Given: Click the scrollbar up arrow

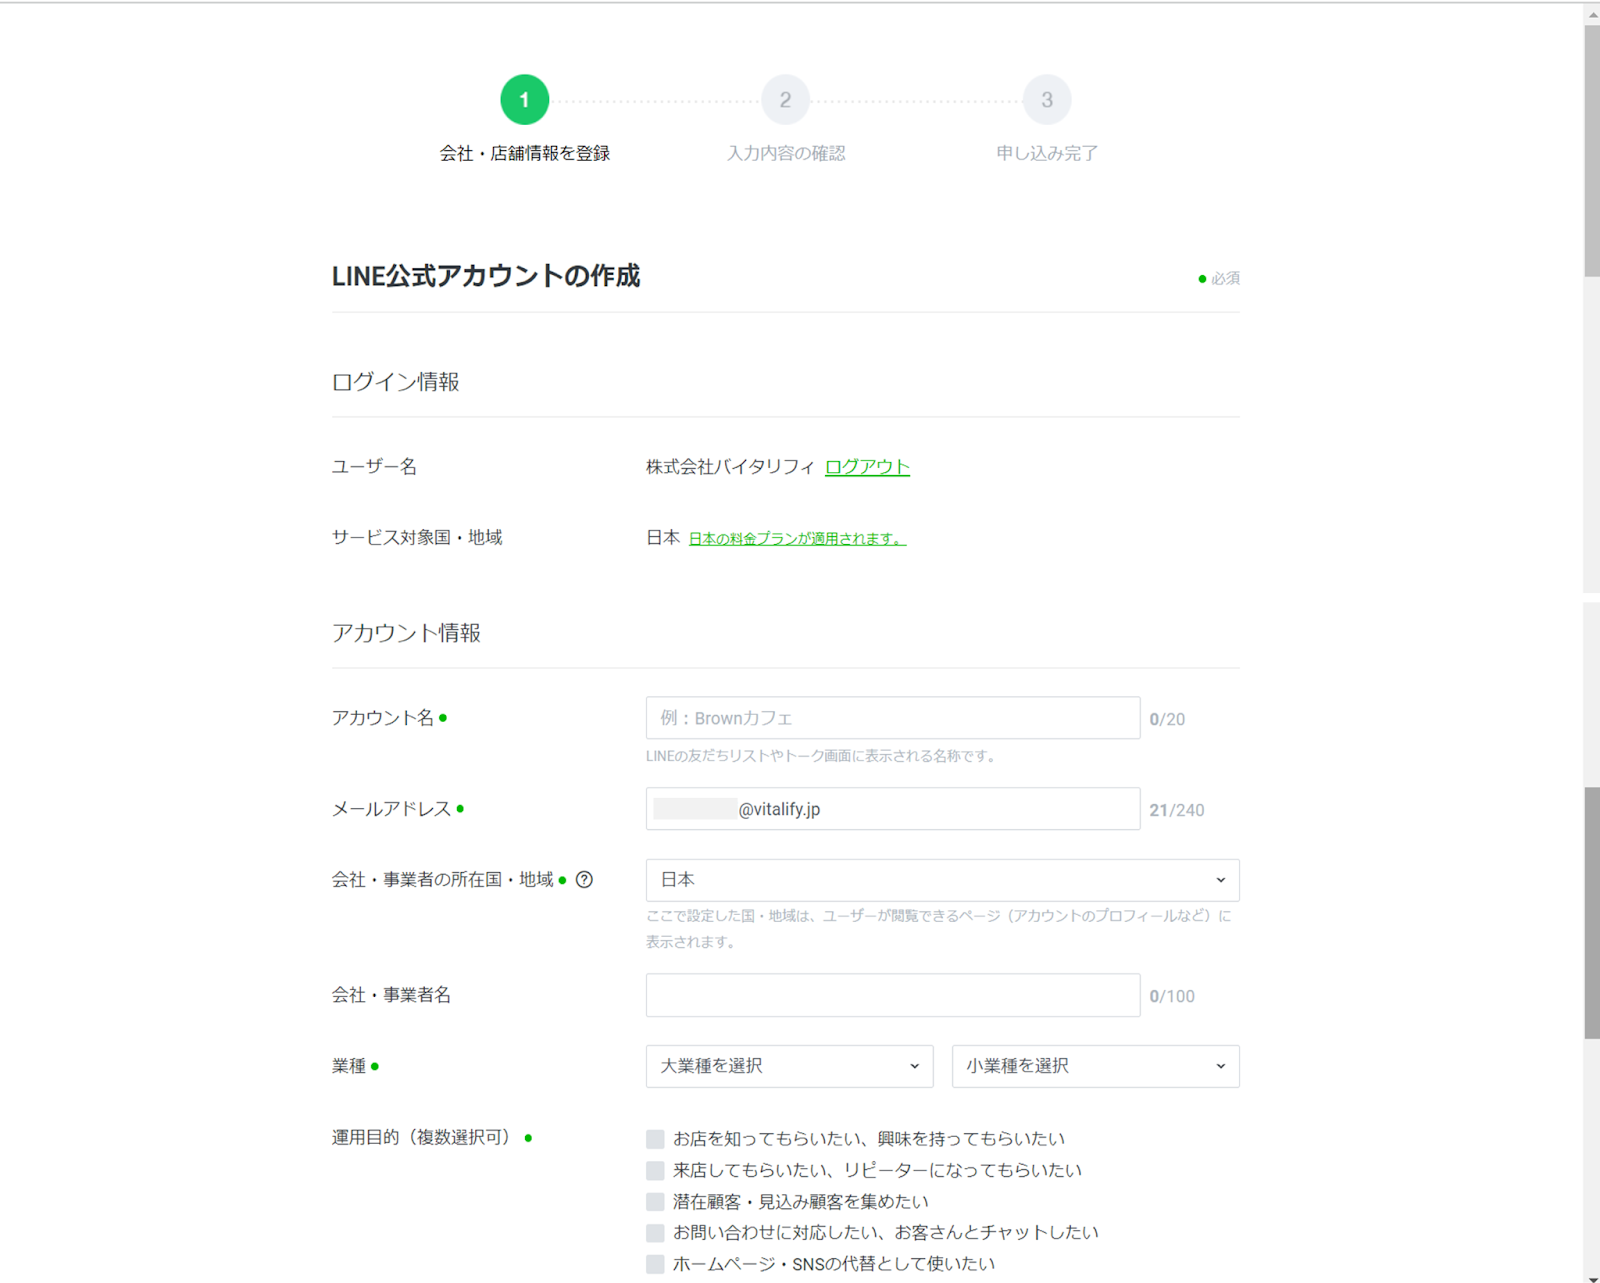Looking at the screenshot, I should tap(1592, 14).
